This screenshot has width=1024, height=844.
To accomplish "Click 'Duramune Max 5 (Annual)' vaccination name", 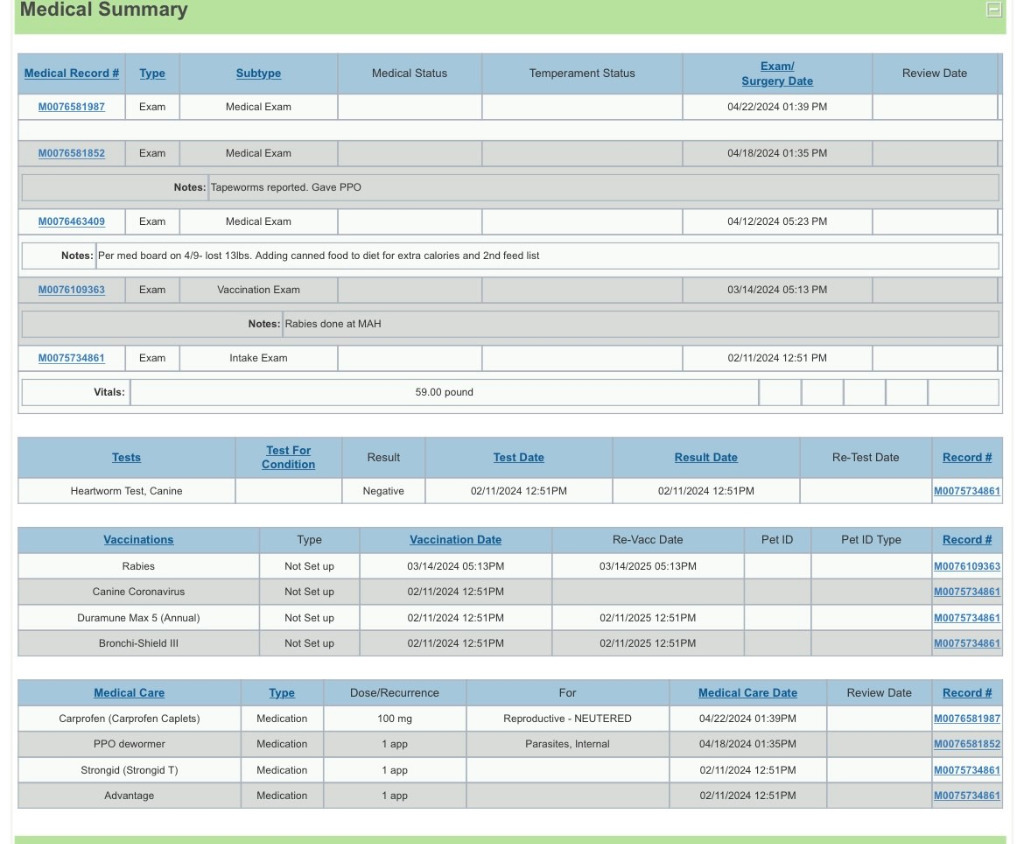I will click(138, 618).
